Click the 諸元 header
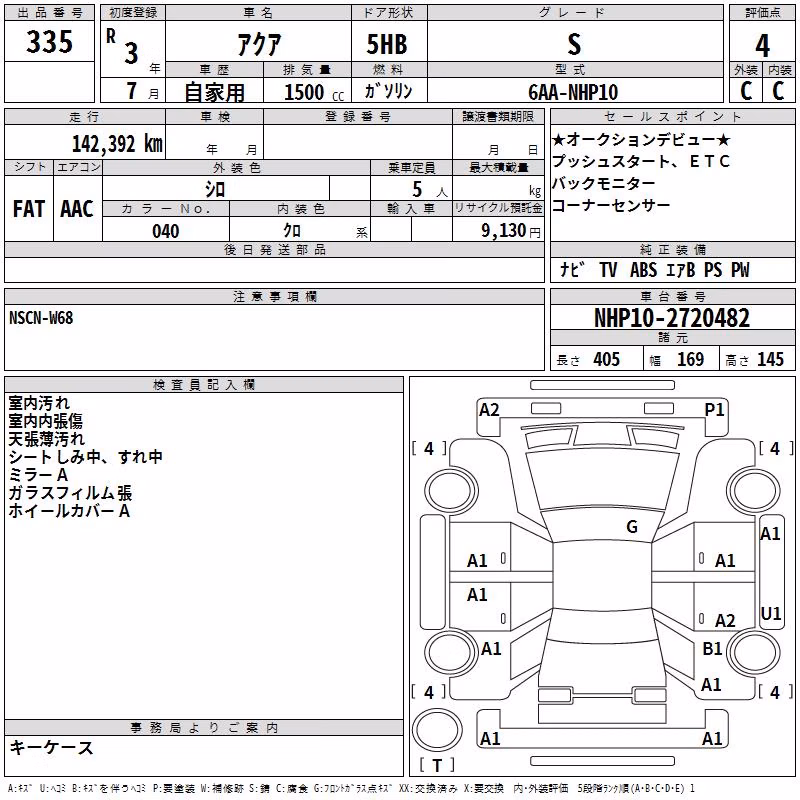800x800 pixels. [672, 337]
